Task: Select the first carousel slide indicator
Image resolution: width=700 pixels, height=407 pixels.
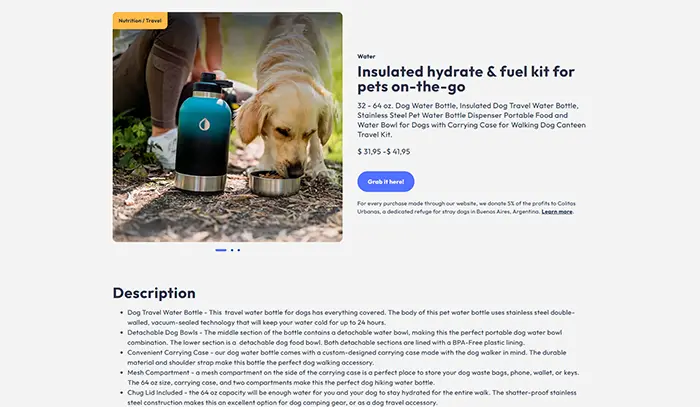Action: point(220,249)
